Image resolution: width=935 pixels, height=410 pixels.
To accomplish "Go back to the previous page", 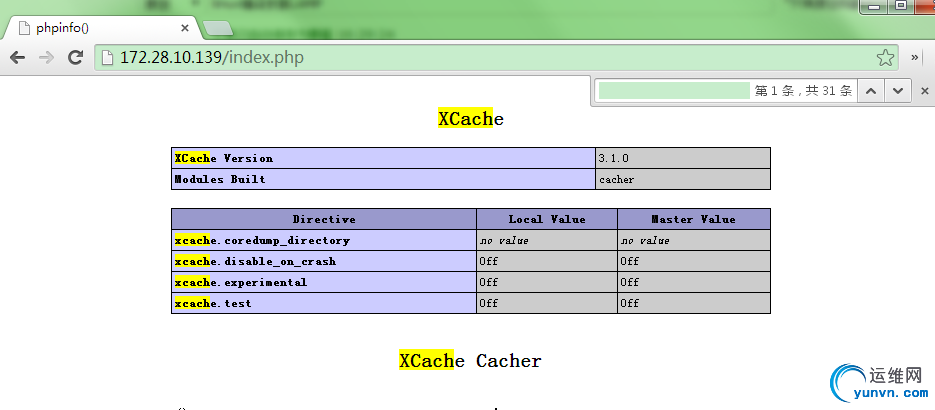I will coord(17,58).
